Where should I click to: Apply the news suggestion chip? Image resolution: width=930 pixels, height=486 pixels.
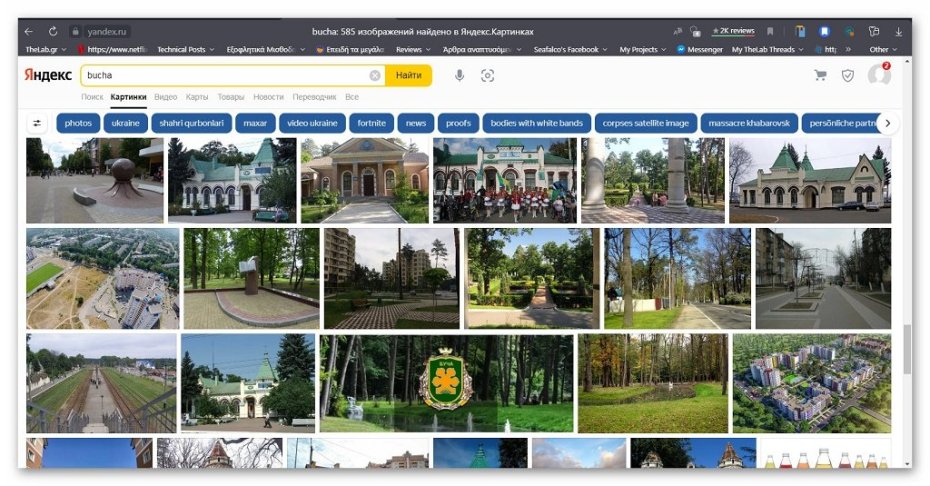[416, 123]
